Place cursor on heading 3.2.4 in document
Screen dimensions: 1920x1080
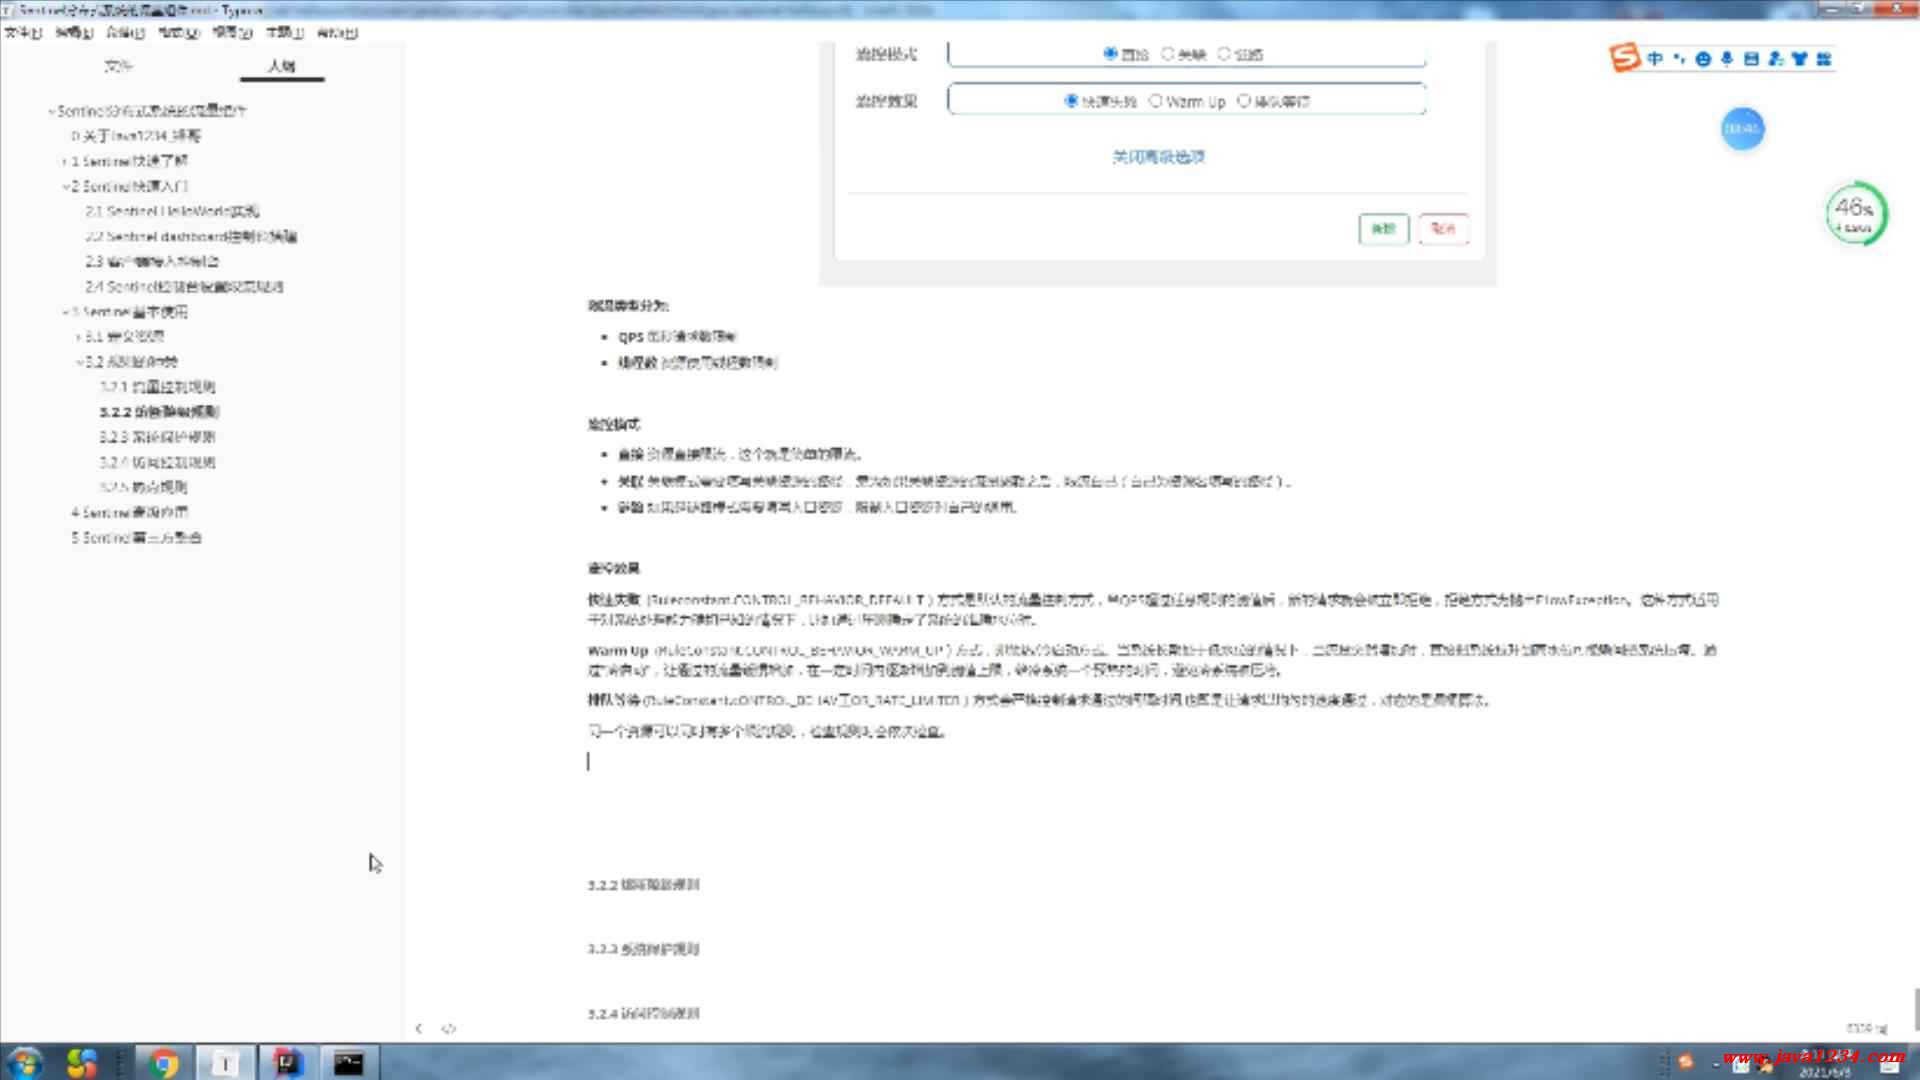click(643, 1013)
